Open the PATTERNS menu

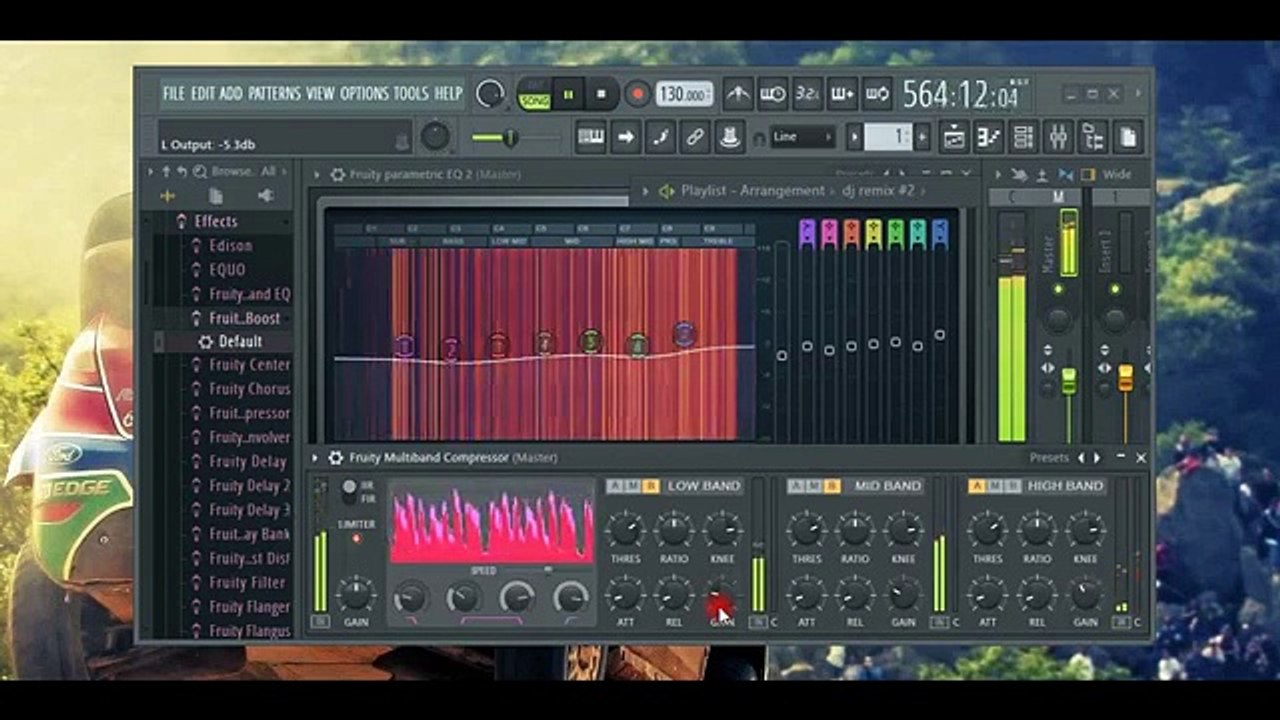(274, 94)
